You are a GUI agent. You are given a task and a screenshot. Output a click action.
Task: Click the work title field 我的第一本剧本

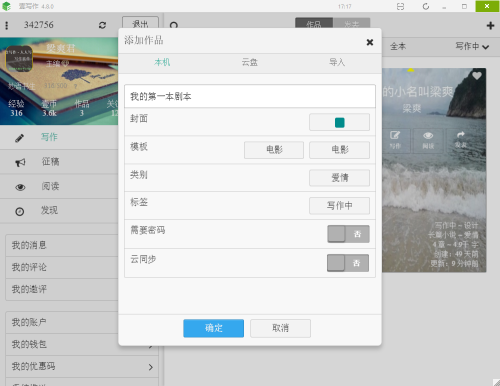[x=250, y=96]
